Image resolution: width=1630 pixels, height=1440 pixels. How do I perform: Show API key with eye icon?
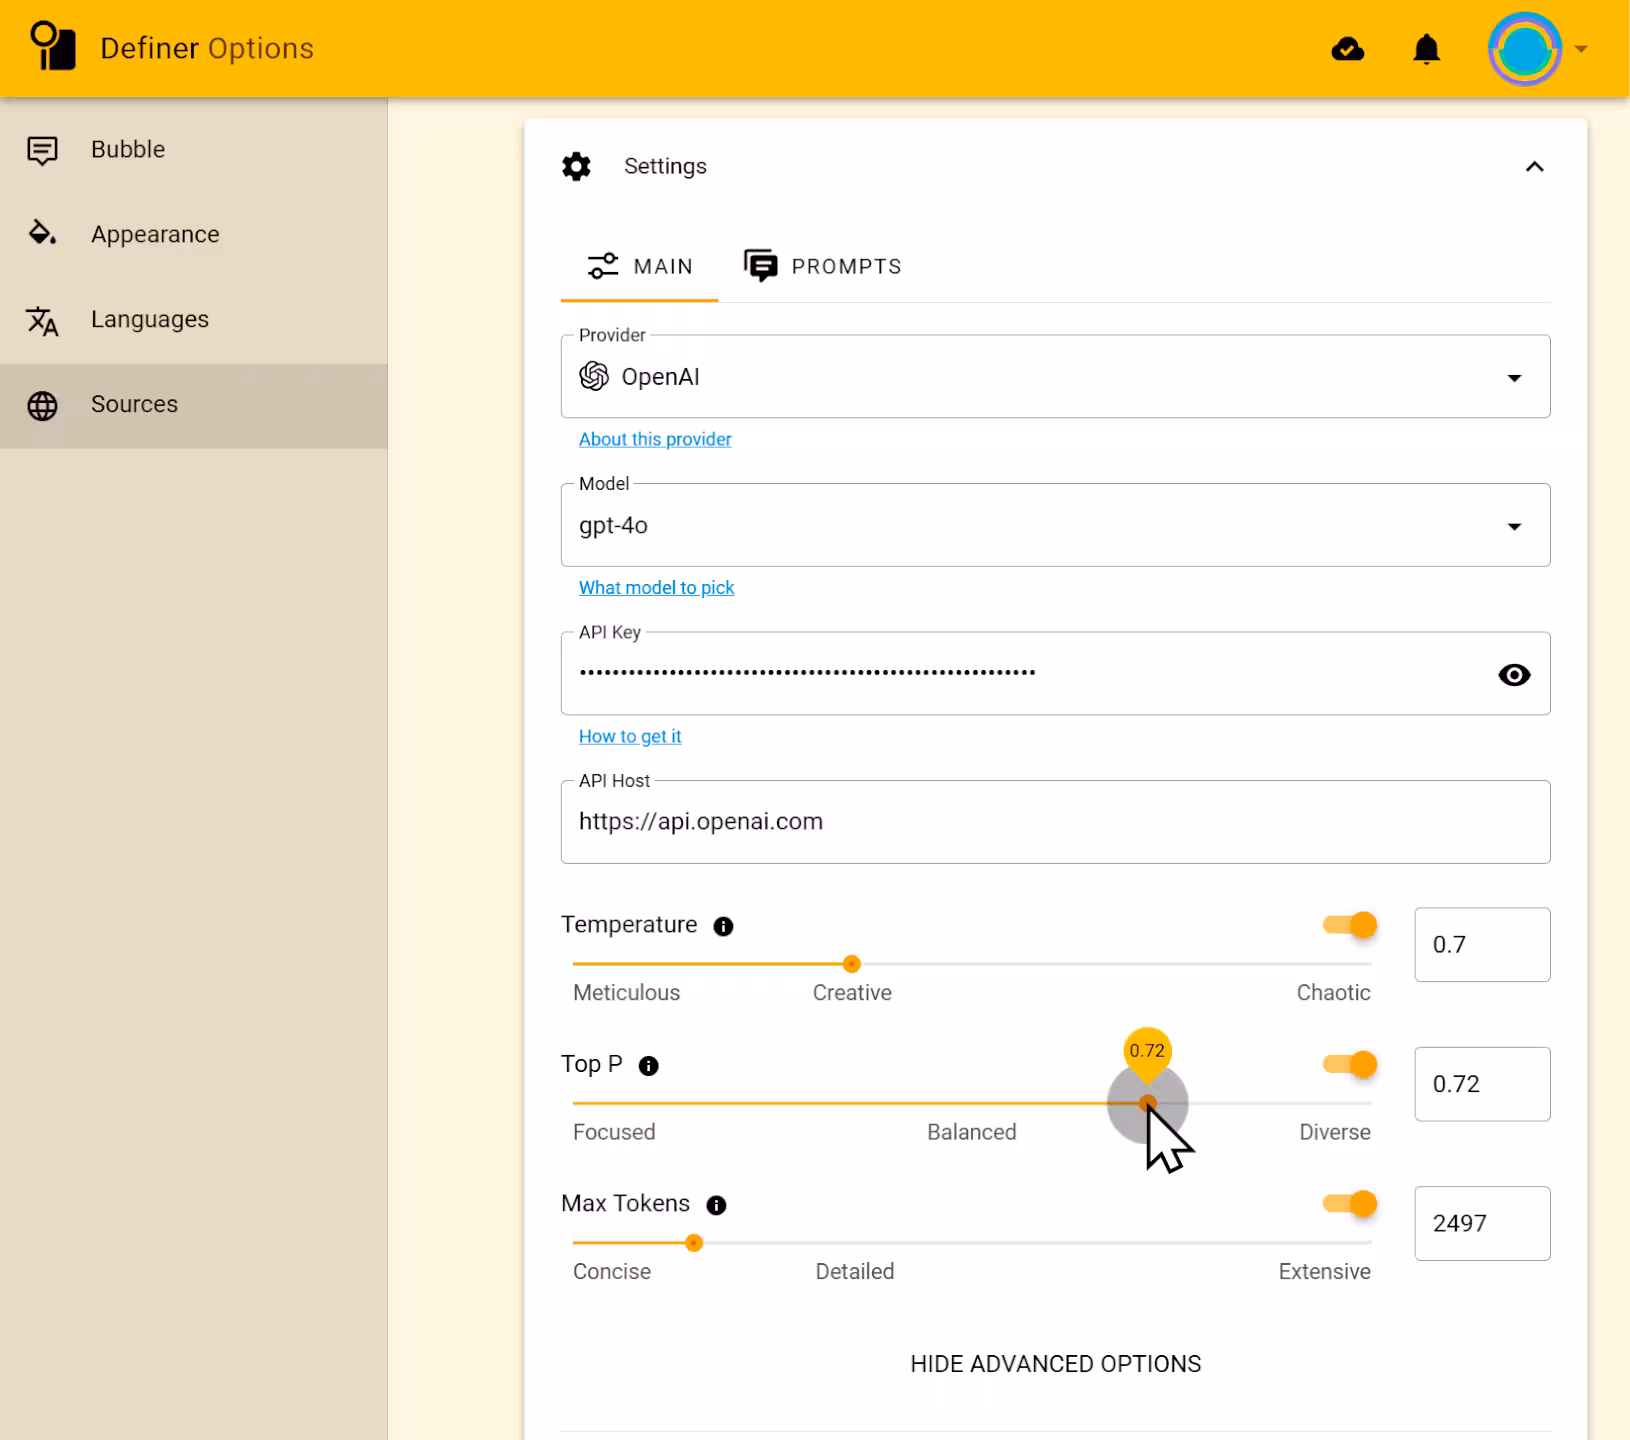coord(1514,675)
